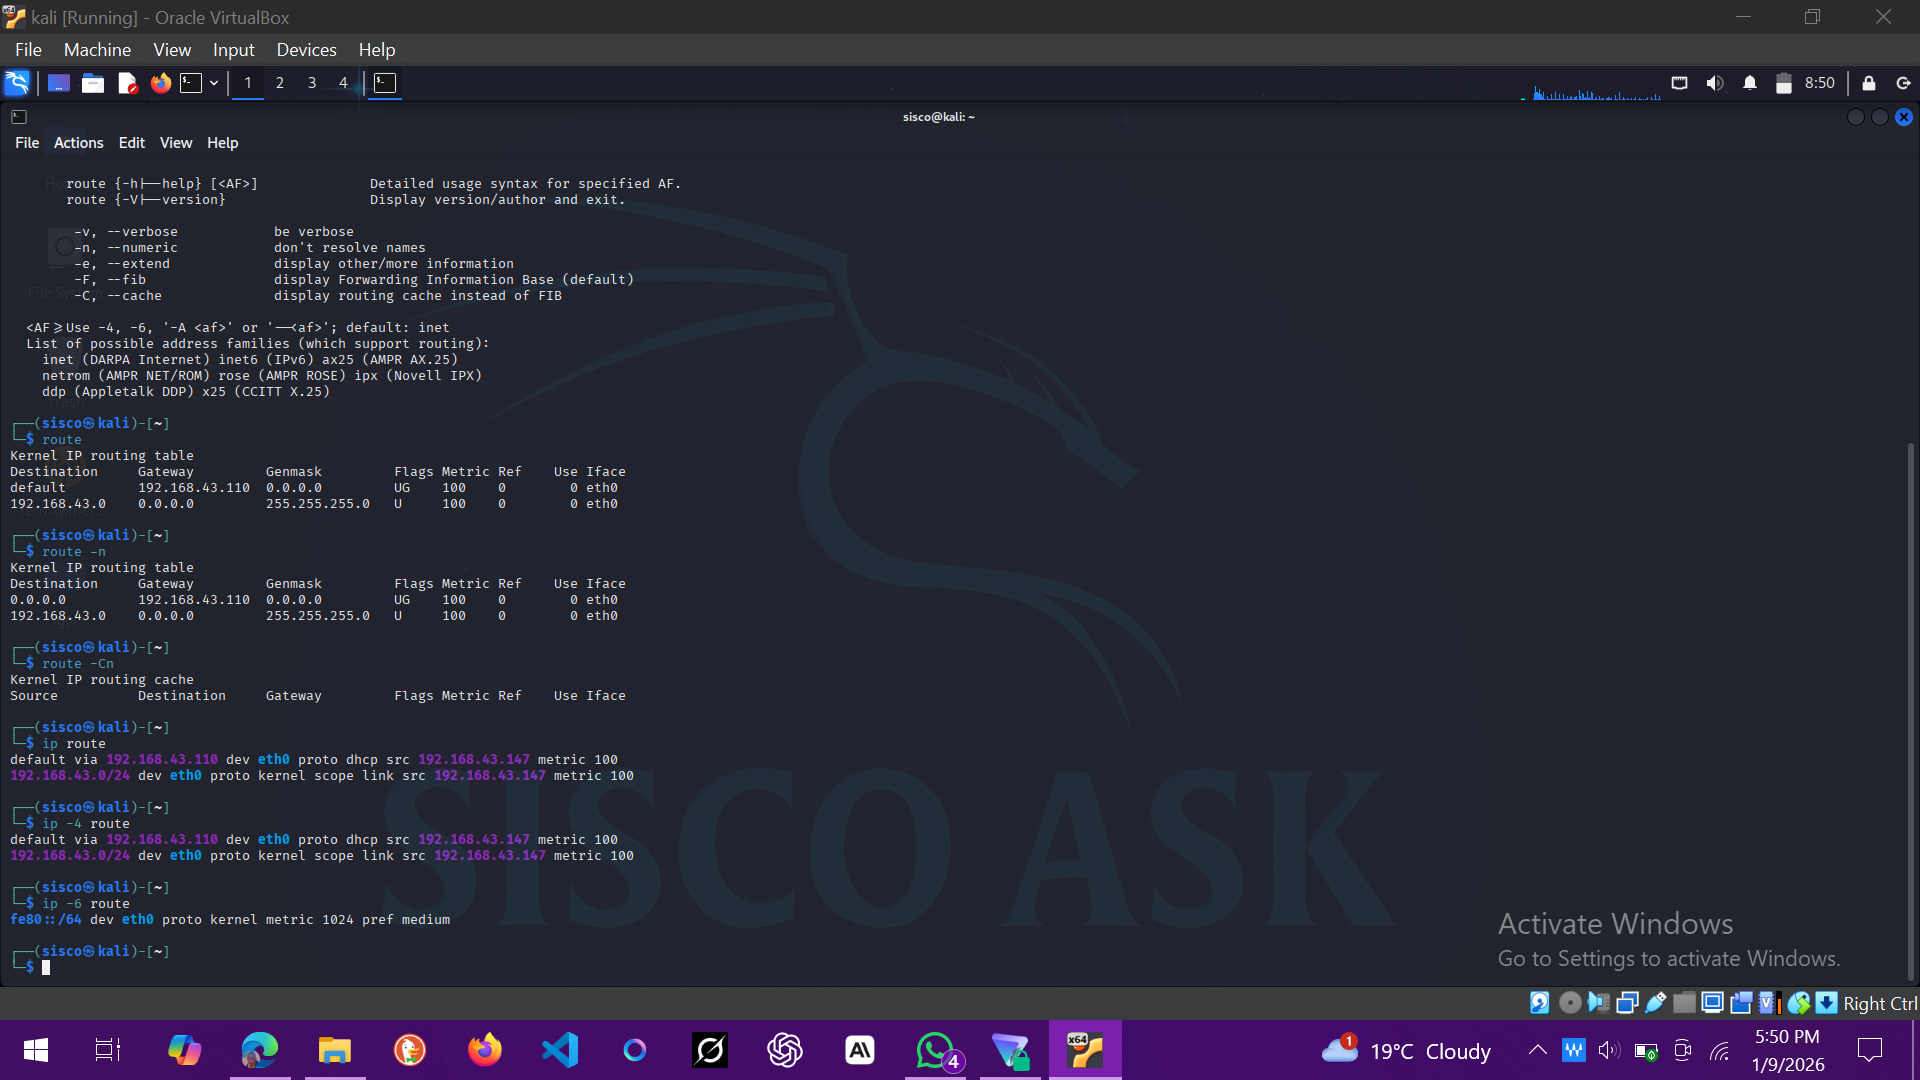Screen dimensions: 1920x1080
Task: Click the Kali log out icon
Action: tap(1903, 83)
